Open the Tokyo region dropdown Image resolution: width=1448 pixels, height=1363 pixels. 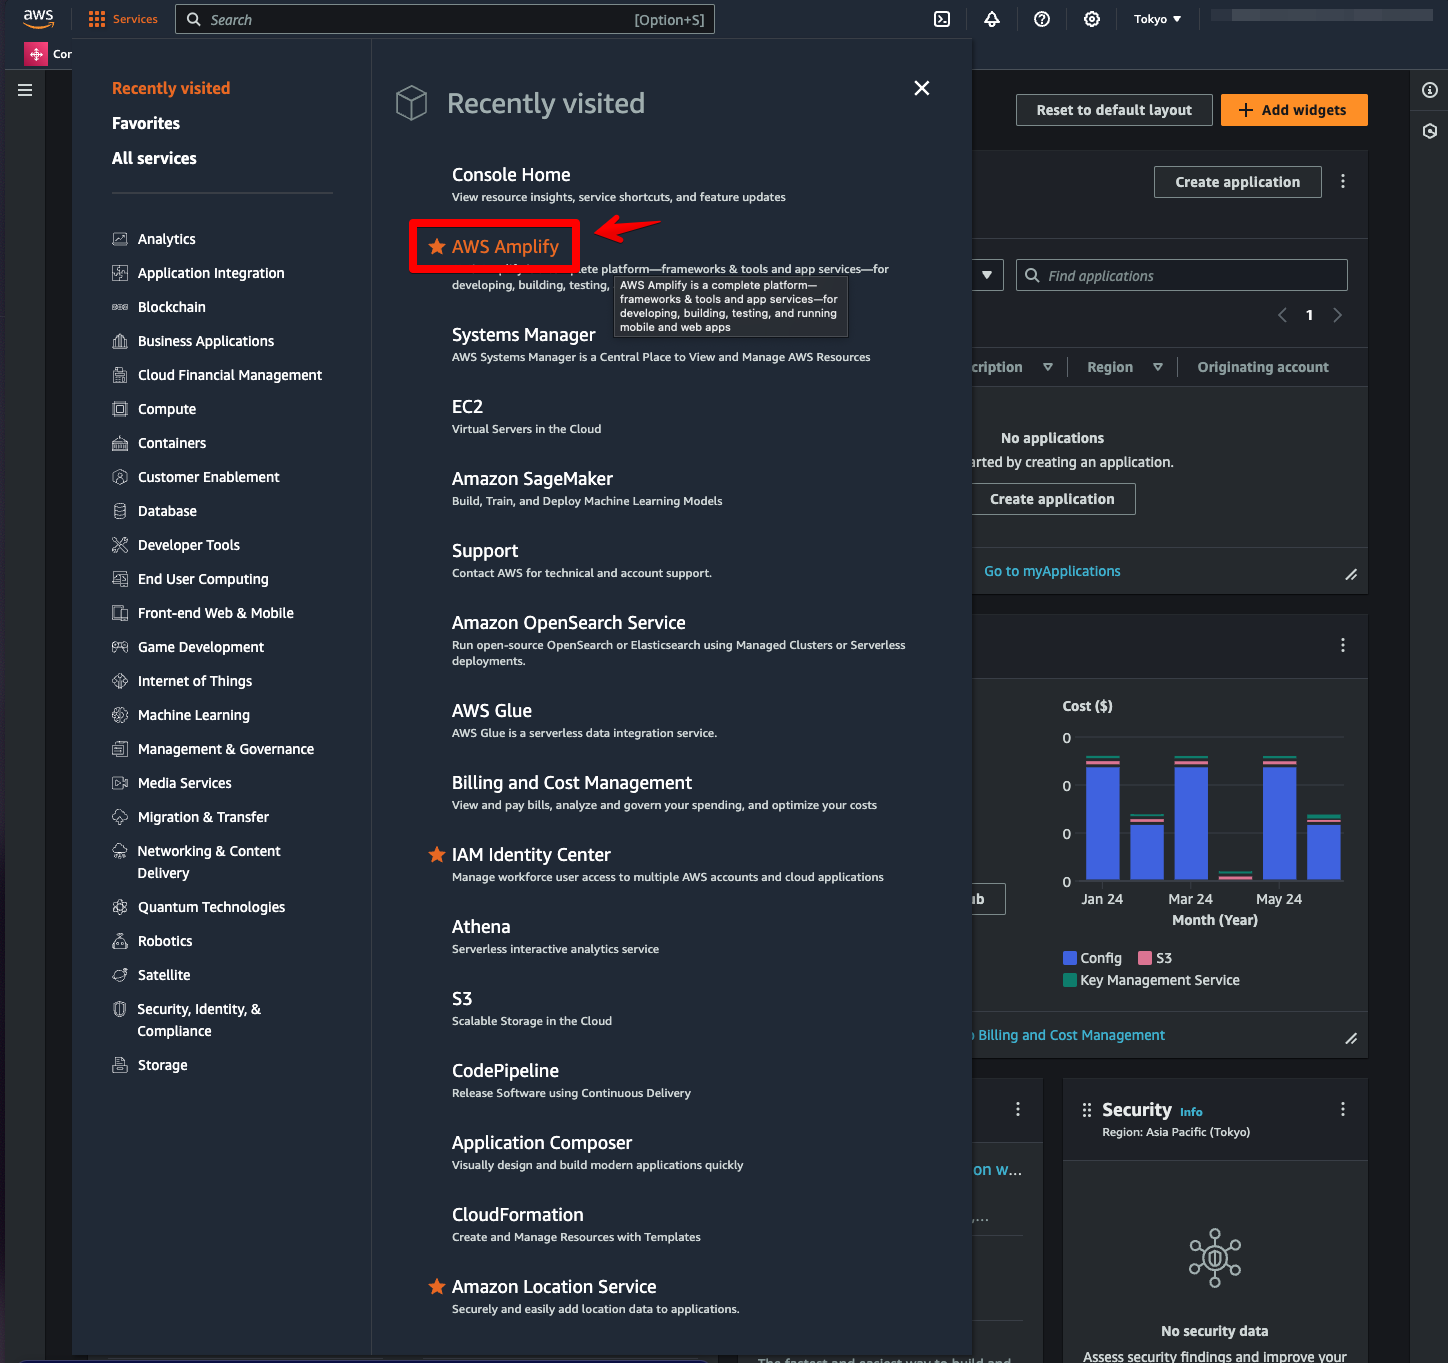point(1157,19)
